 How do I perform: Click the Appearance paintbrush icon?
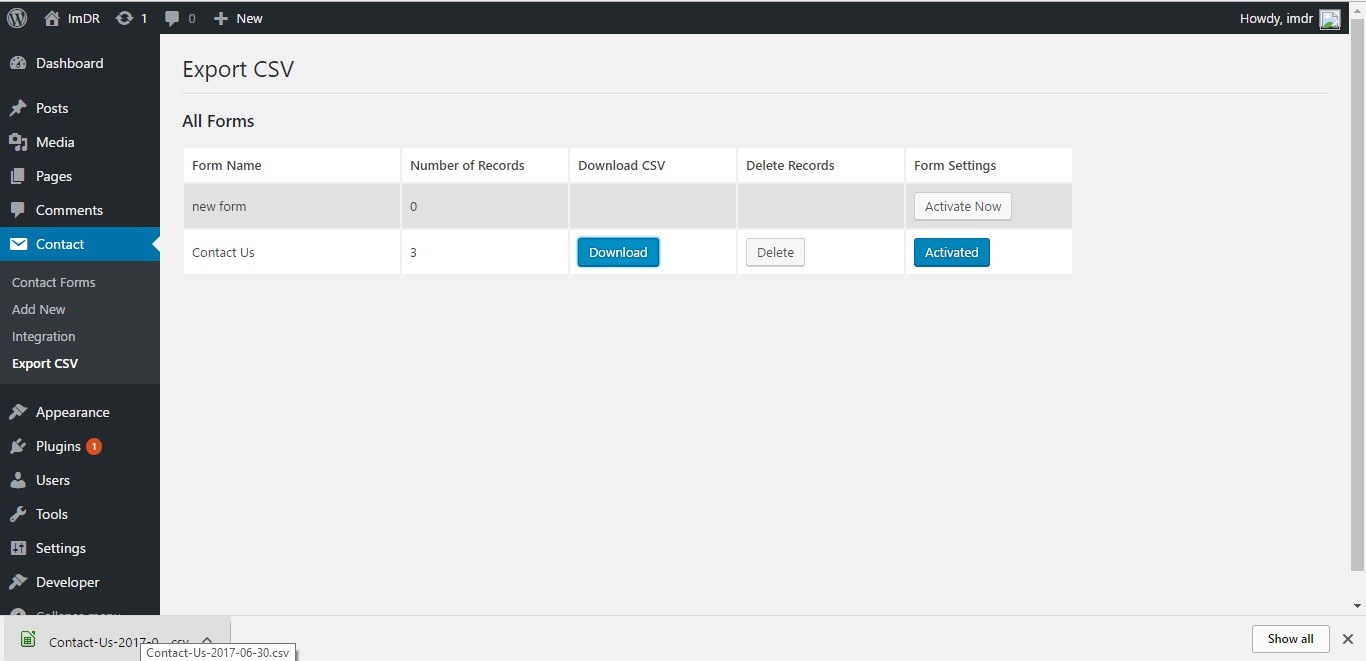[x=18, y=412]
